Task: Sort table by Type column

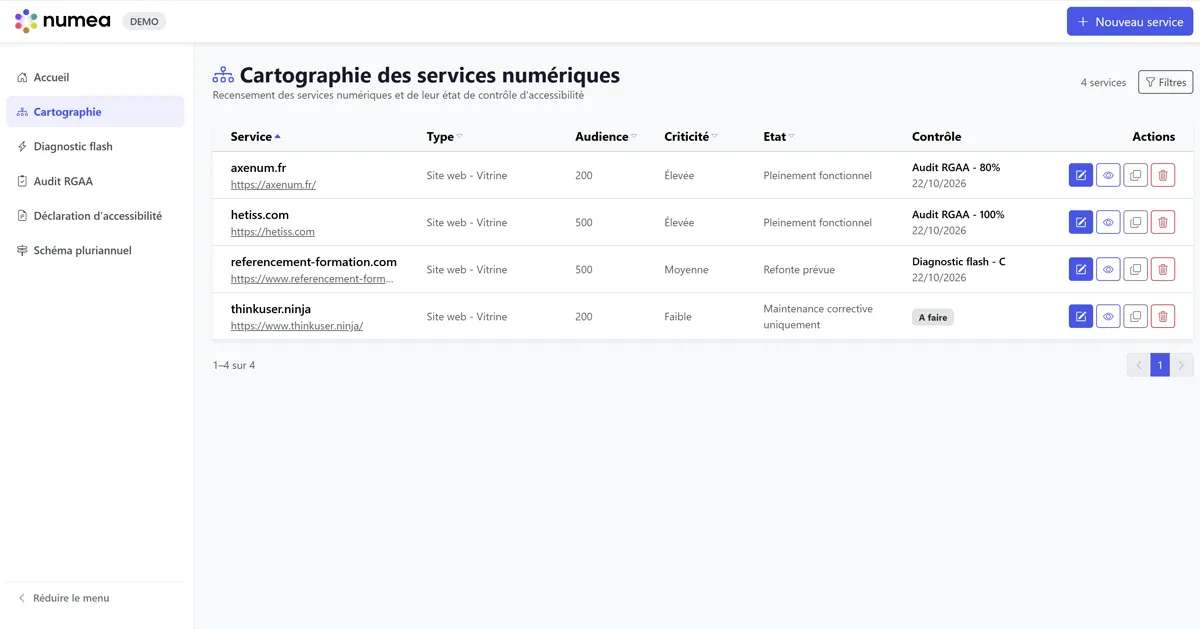Action: point(445,137)
